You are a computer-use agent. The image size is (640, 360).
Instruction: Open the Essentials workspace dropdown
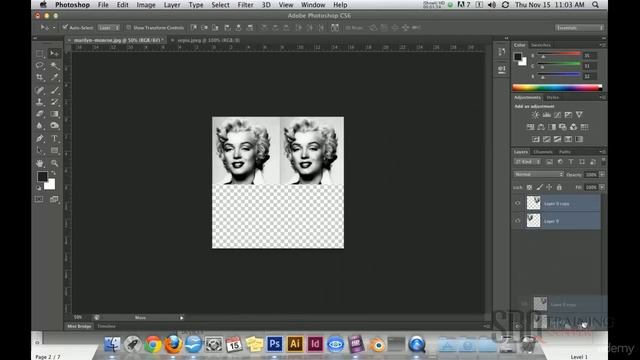click(x=579, y=28)
